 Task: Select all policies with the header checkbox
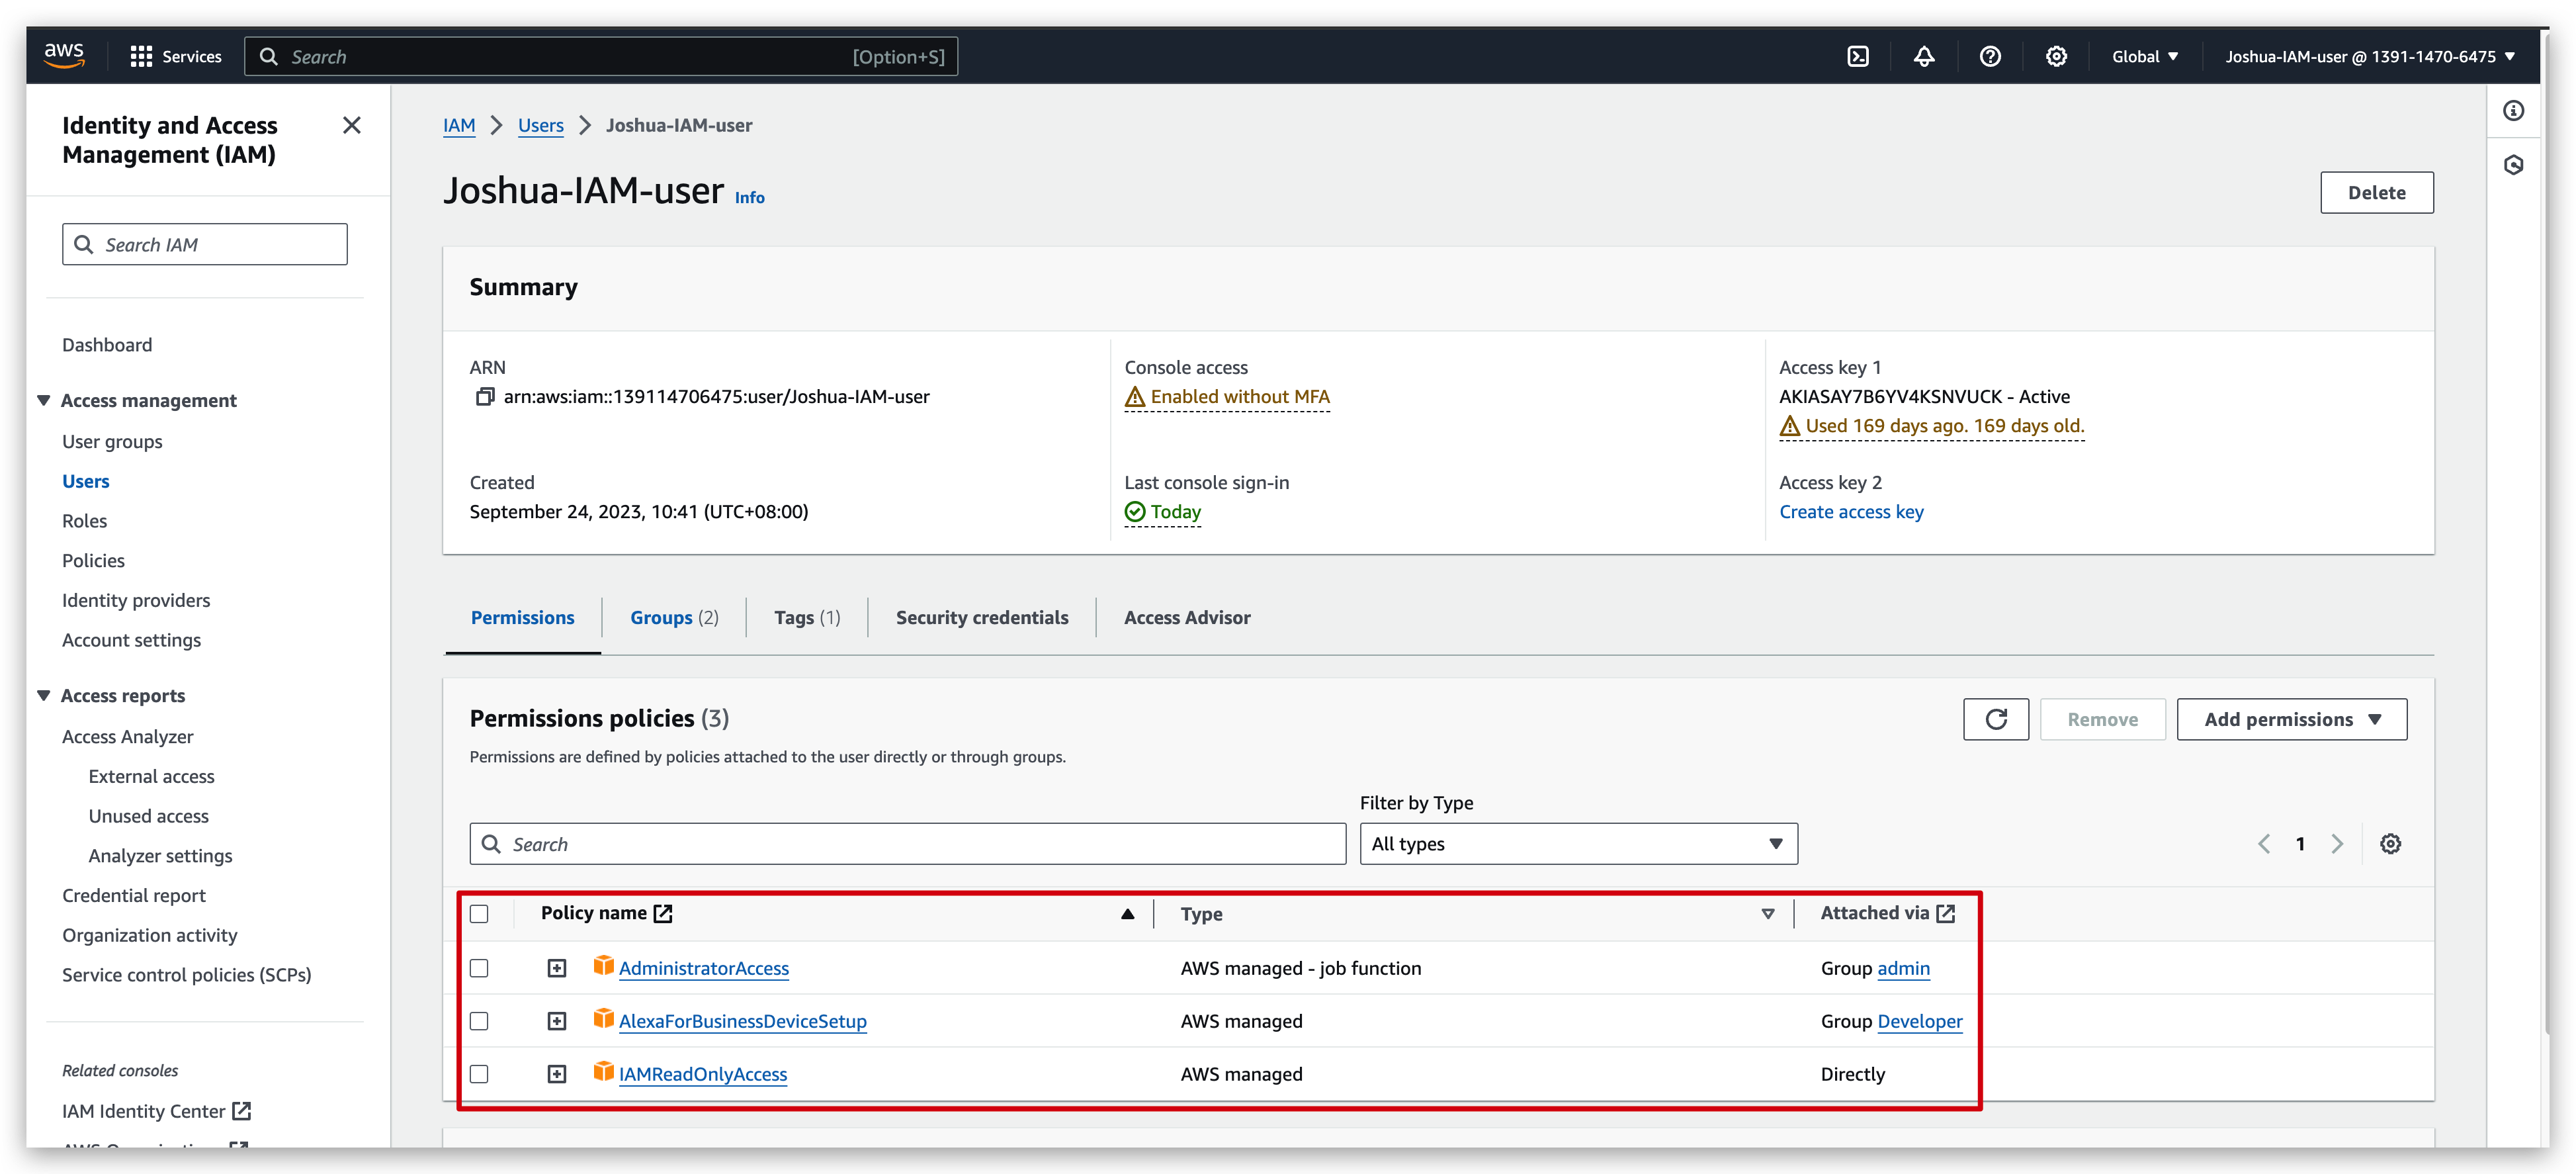coord(479,913)
